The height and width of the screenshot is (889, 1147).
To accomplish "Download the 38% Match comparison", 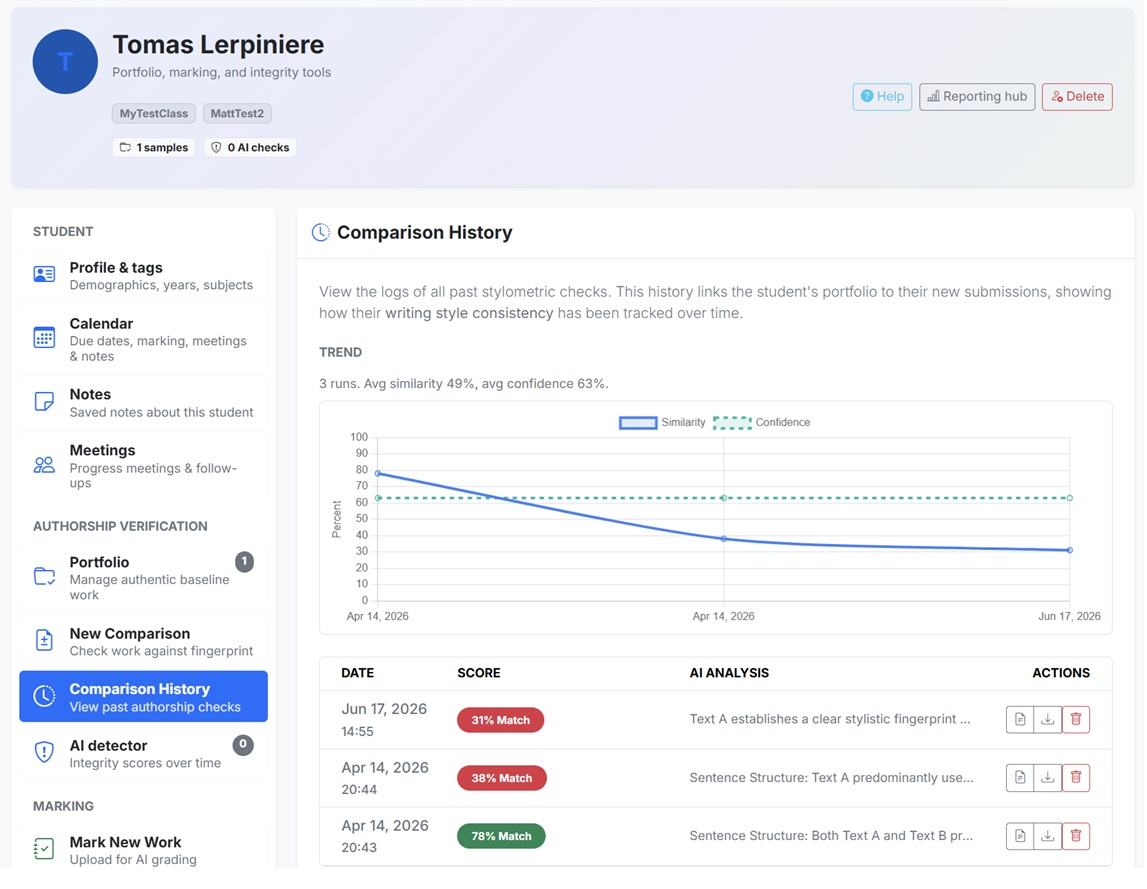I will point(1048,778).
